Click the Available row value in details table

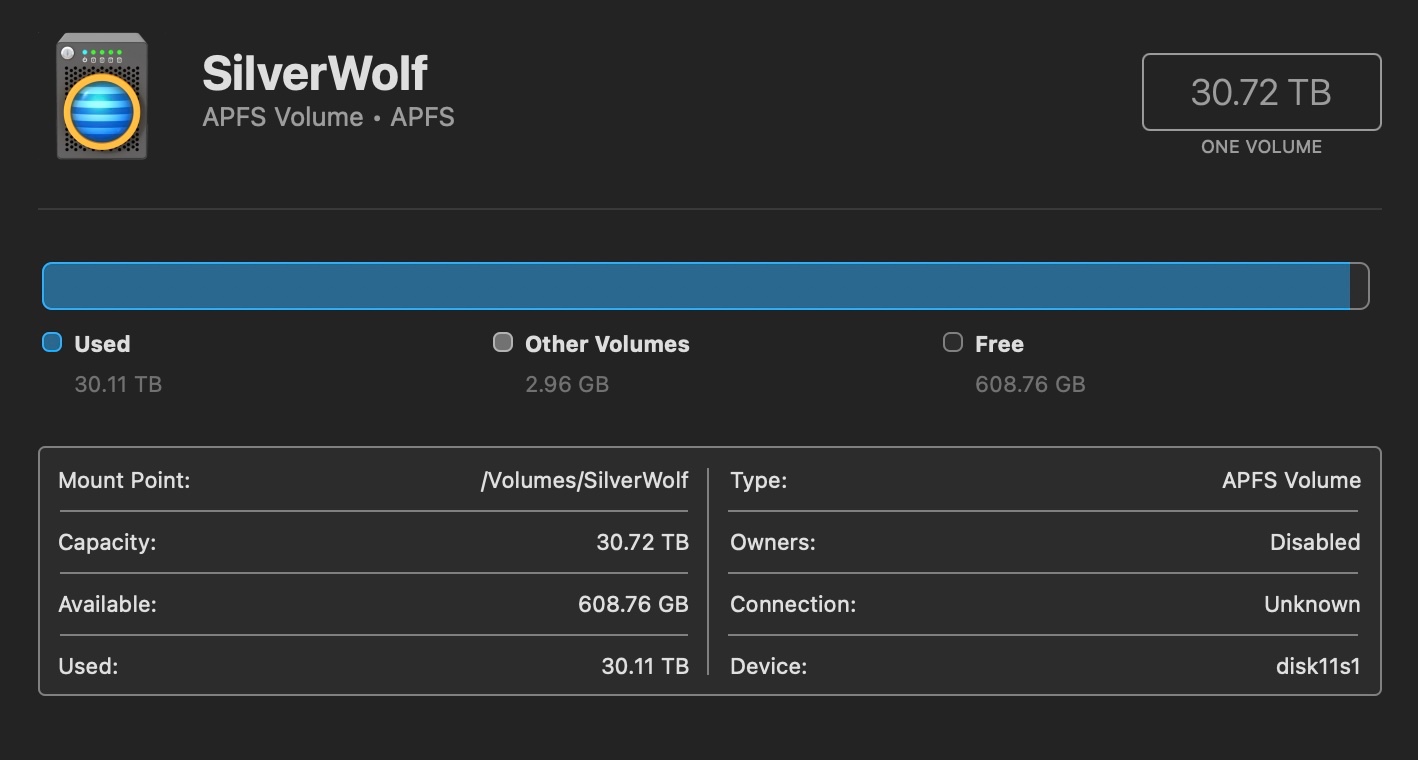pos(633,604)
